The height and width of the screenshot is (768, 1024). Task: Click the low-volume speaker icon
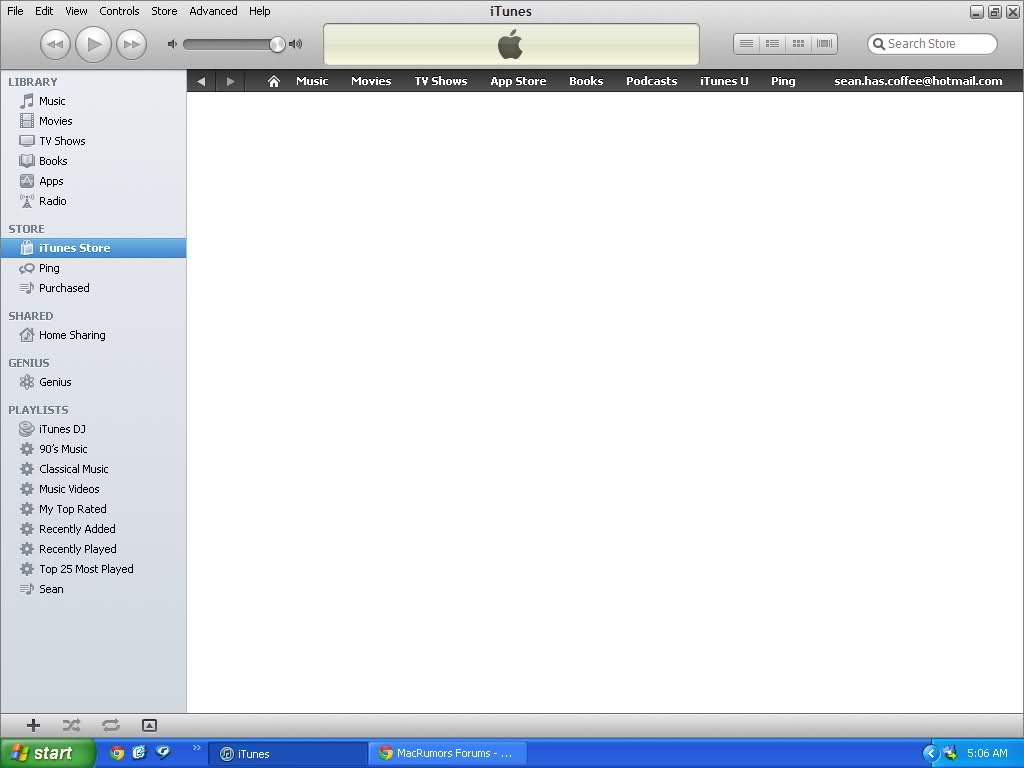tap(172, 44)
